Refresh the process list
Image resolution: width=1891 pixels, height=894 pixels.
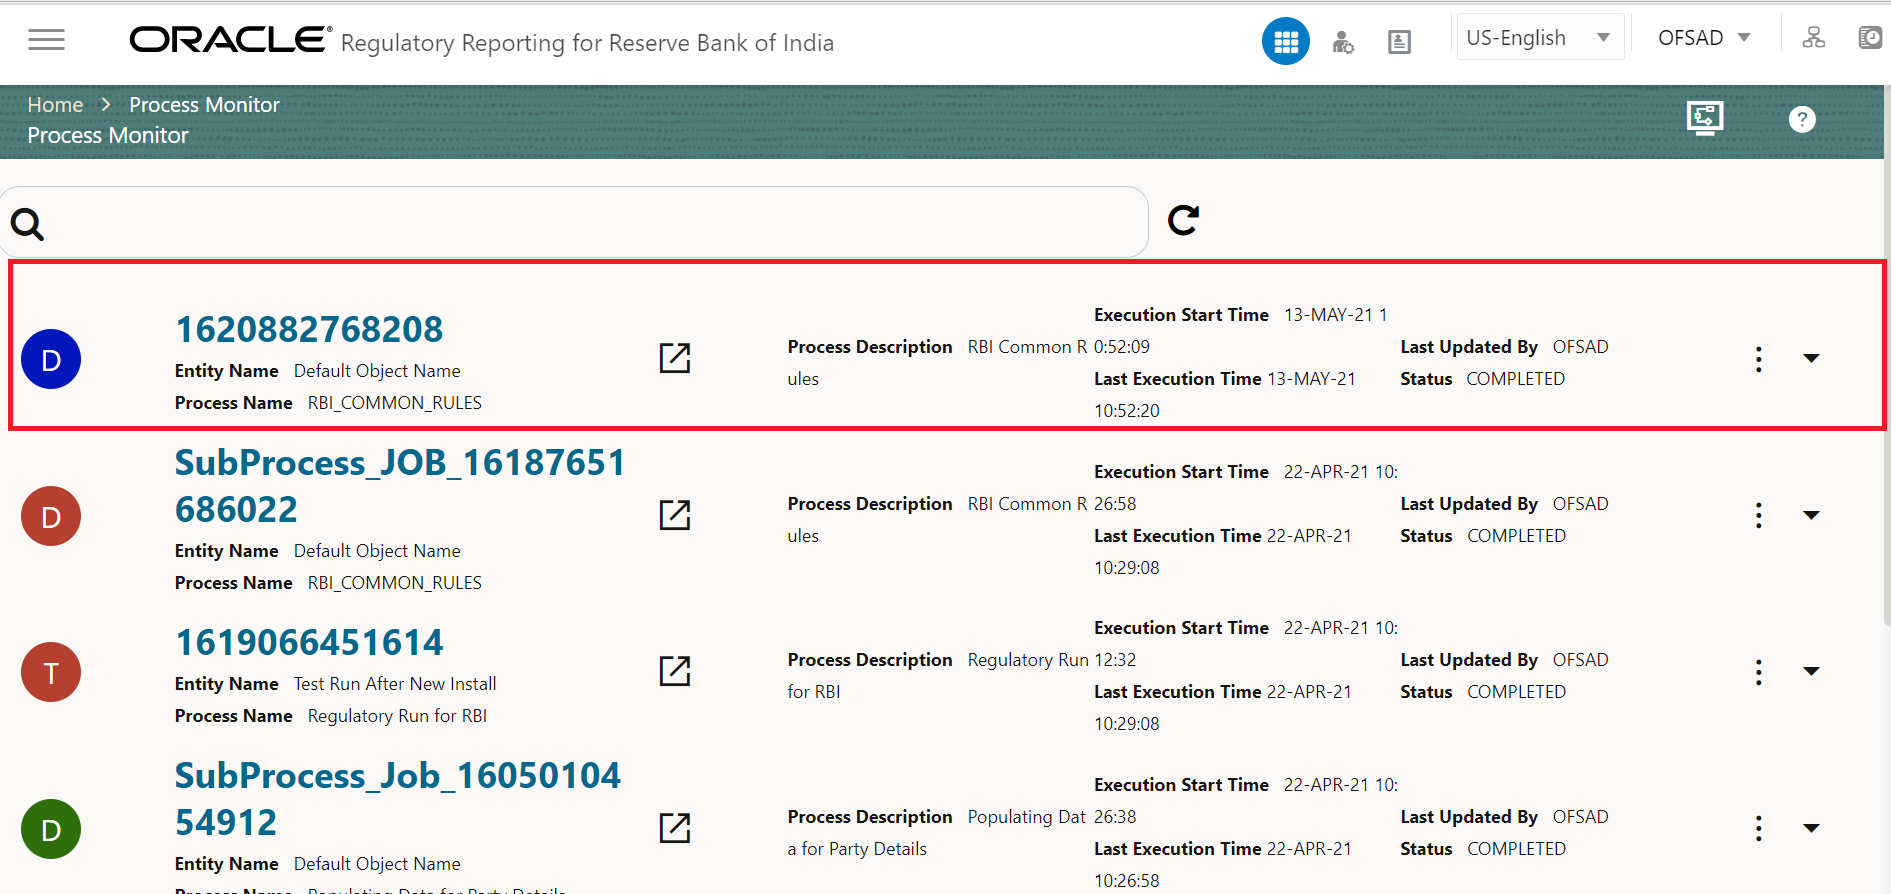1184,220
